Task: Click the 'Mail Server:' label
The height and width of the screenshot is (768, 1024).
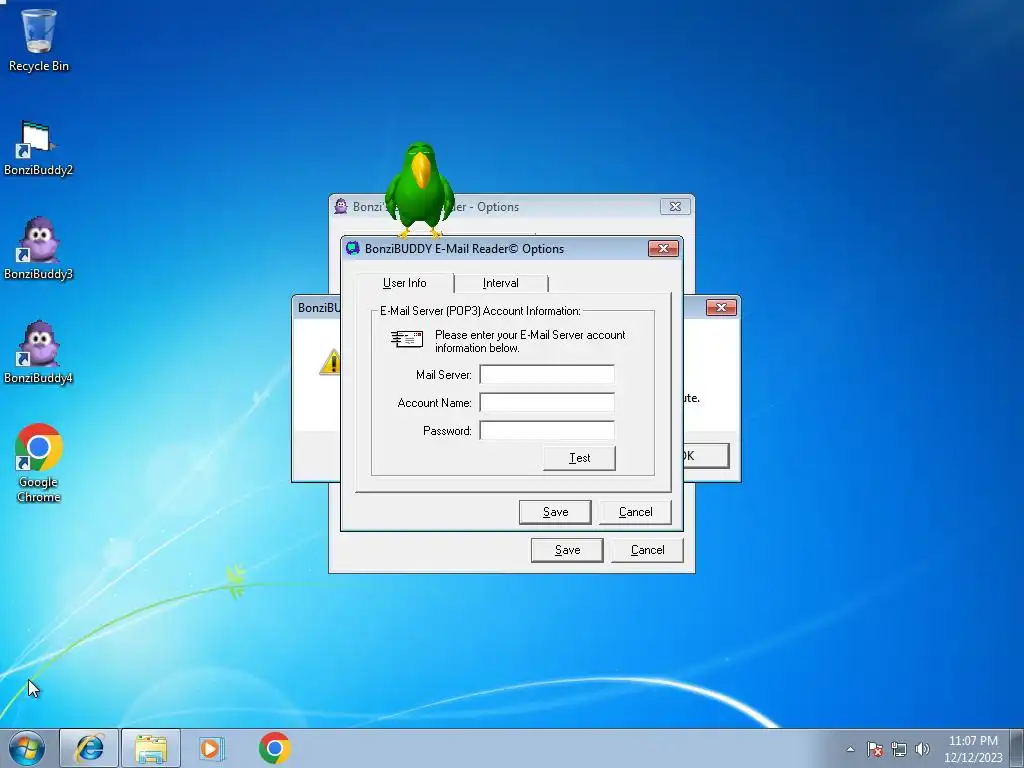Action: pyautogui.click(x=443, y=375)
